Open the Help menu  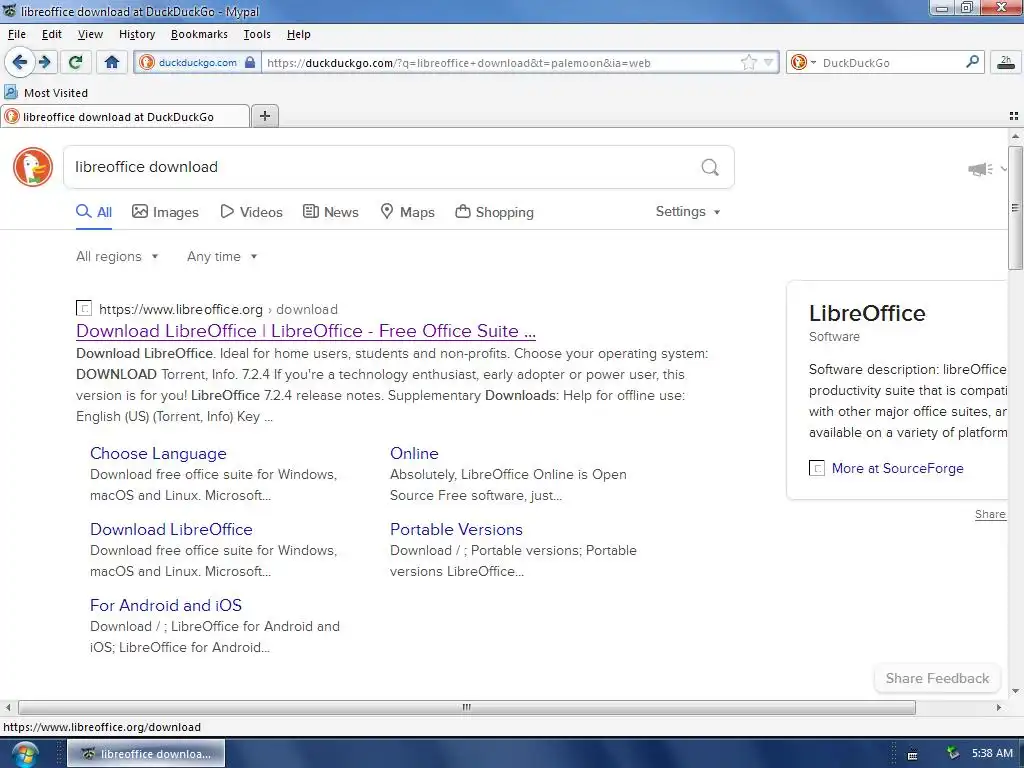(x=298, y=34)
